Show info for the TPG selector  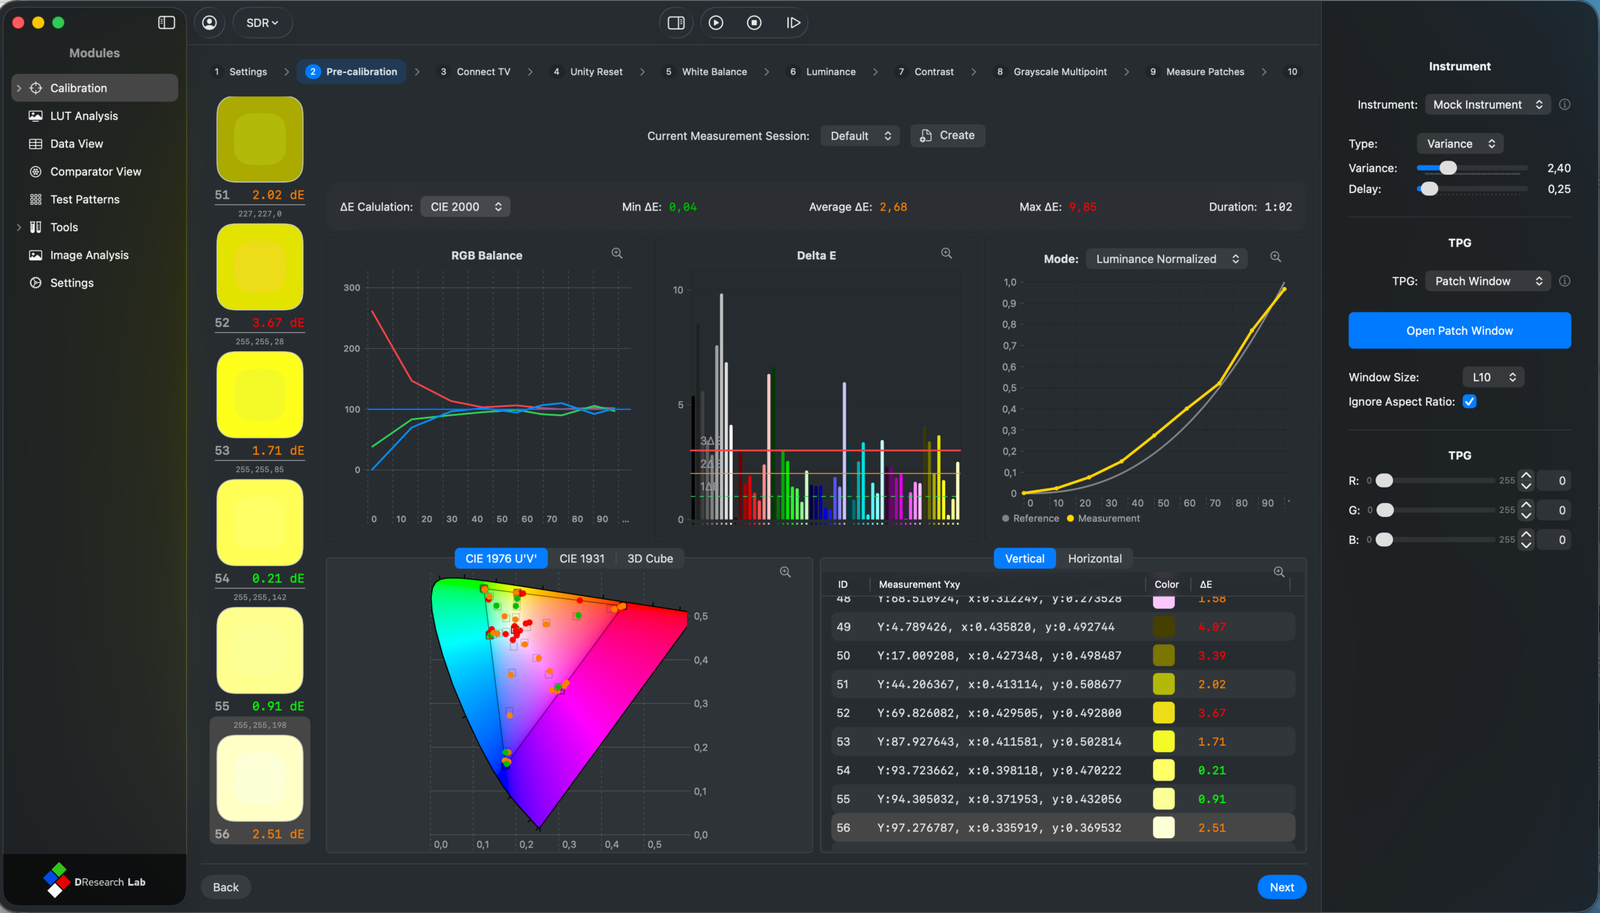pyautogui.click(x=1565, y=281)
